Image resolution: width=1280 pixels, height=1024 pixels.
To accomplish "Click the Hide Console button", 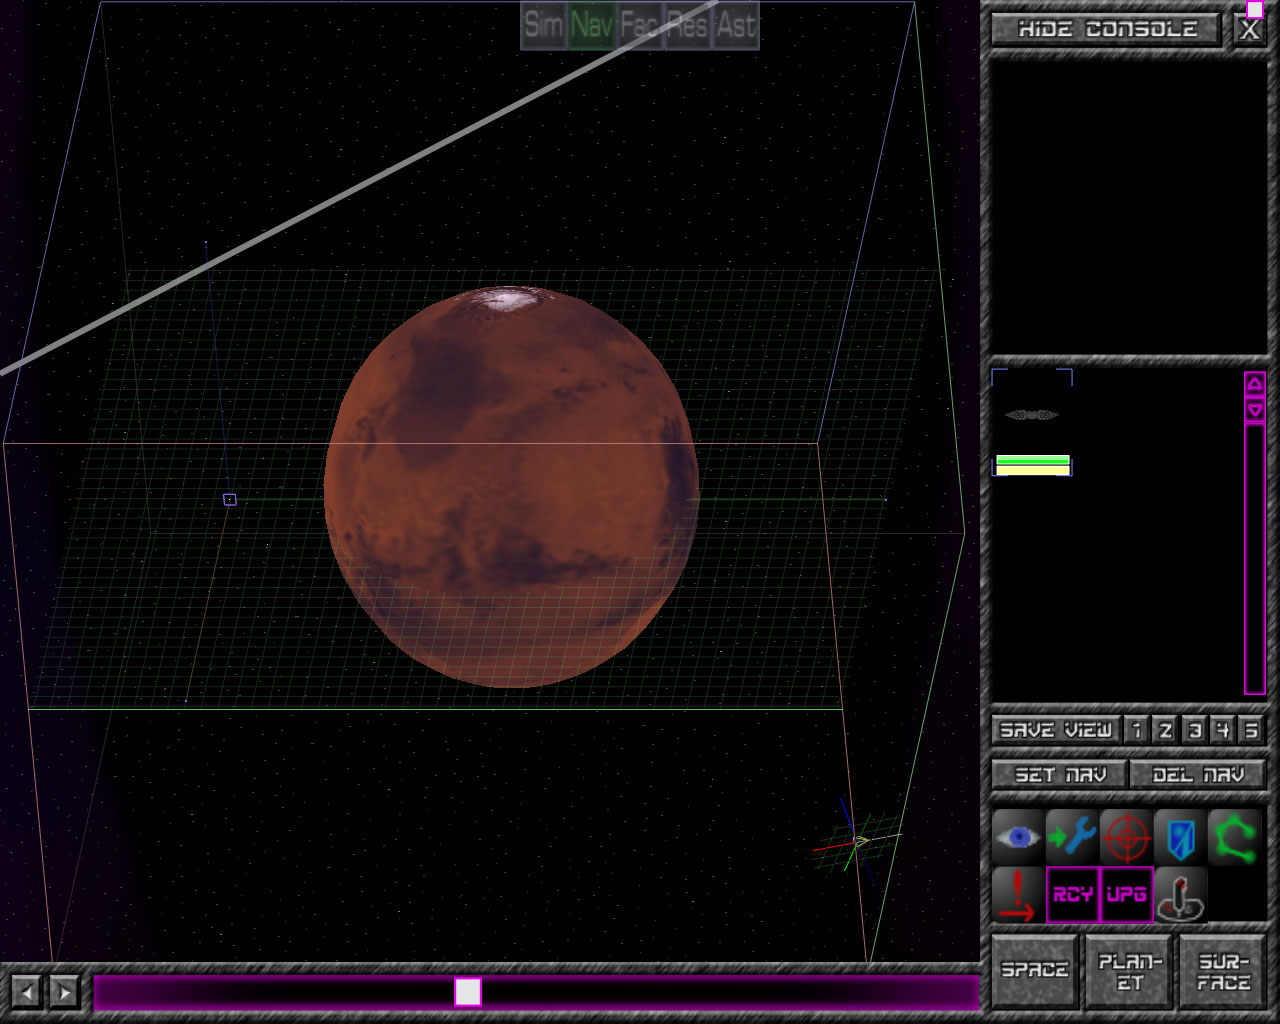I will [1107, 29].
